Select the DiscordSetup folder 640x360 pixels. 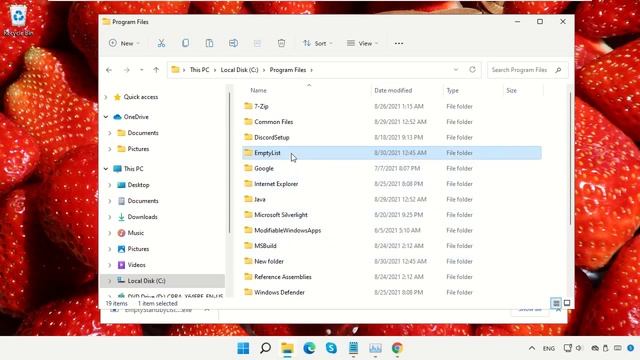(x=392, y=137)
